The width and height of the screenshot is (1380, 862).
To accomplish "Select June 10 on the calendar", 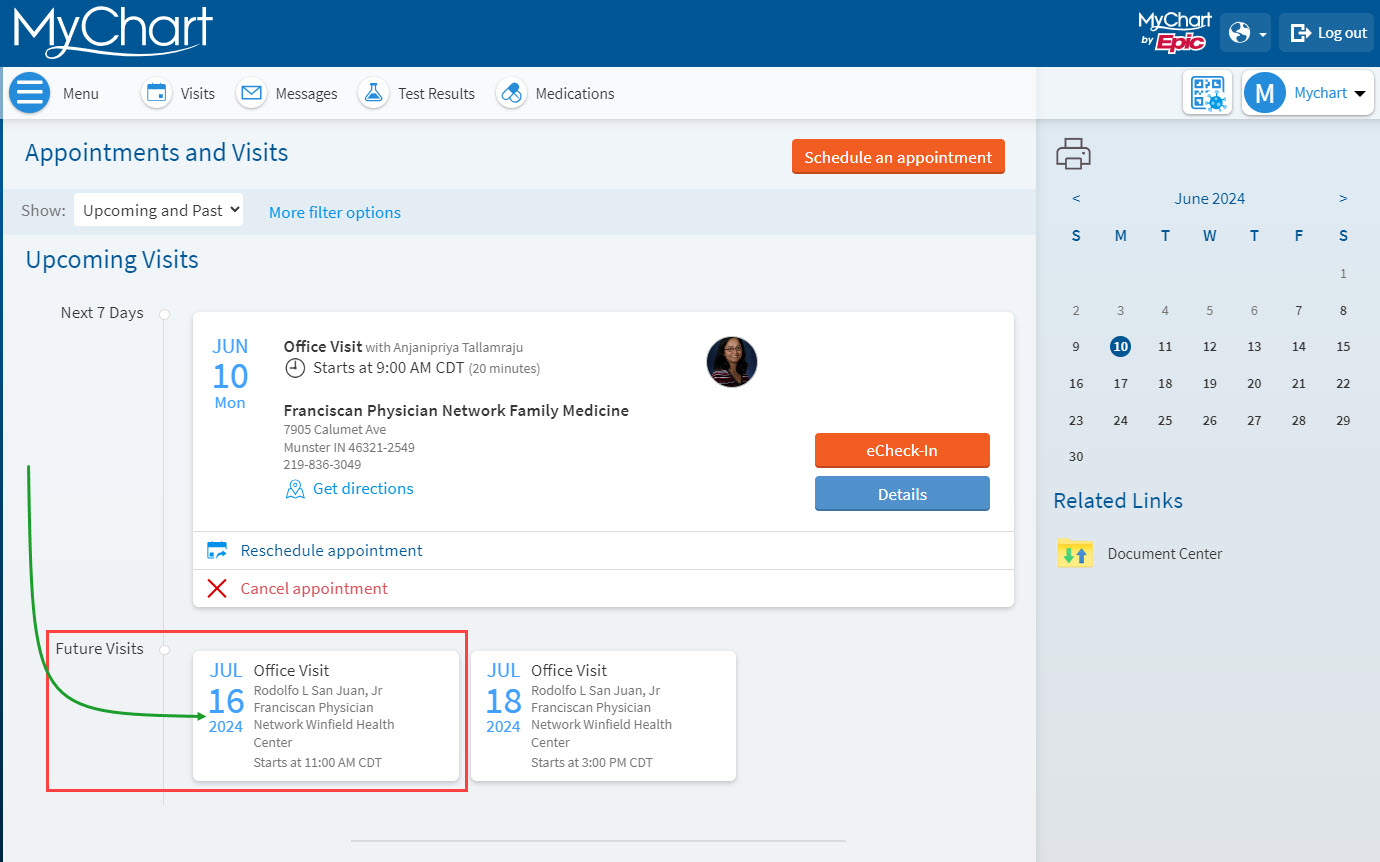I will tap(1120, 346).
